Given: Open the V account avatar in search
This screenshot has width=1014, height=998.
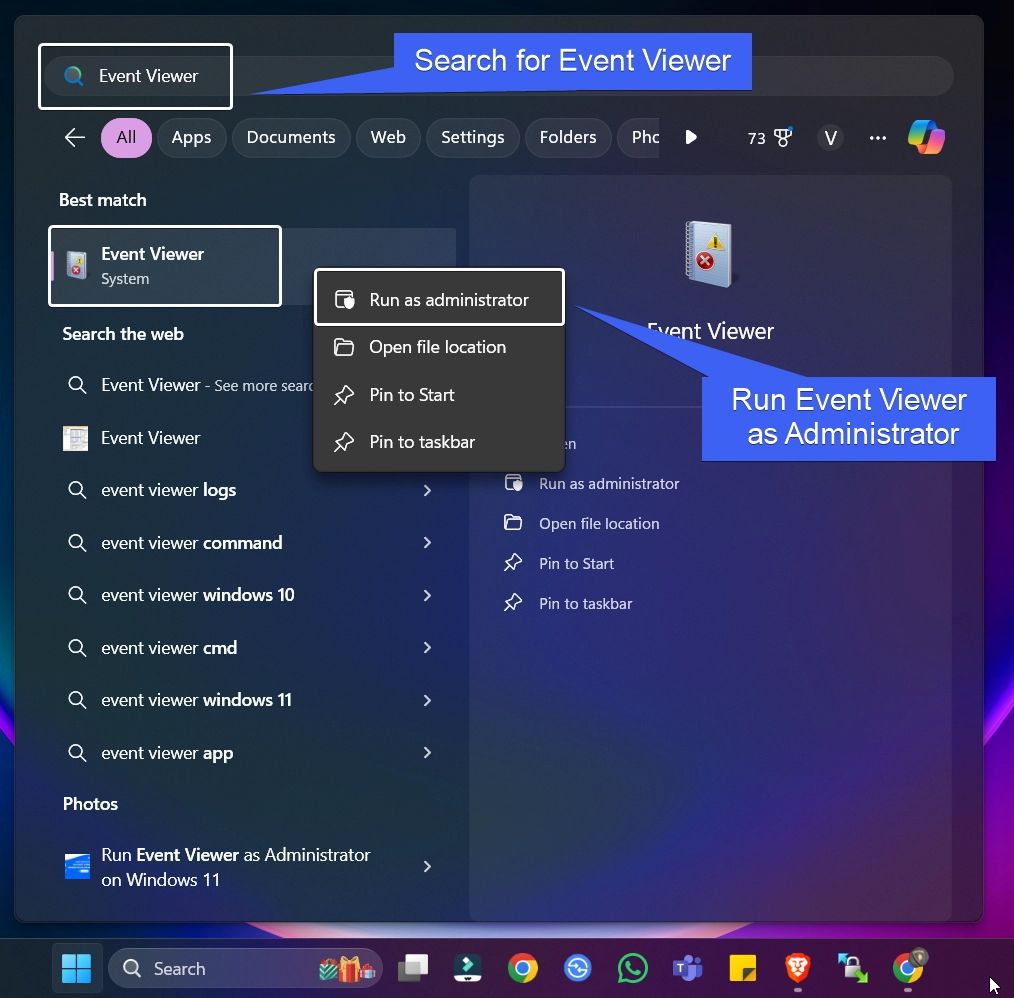Looking at the screenshot, I should 830,137.
